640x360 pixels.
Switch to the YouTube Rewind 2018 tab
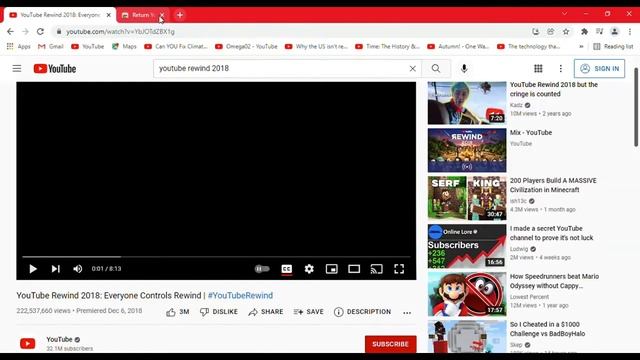60,15
